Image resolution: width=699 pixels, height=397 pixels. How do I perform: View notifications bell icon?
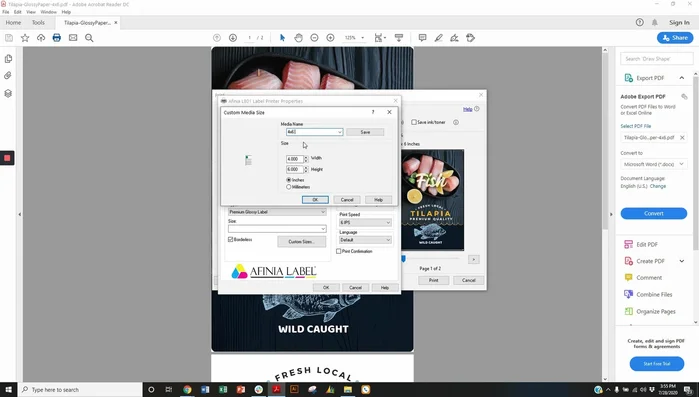655,22
